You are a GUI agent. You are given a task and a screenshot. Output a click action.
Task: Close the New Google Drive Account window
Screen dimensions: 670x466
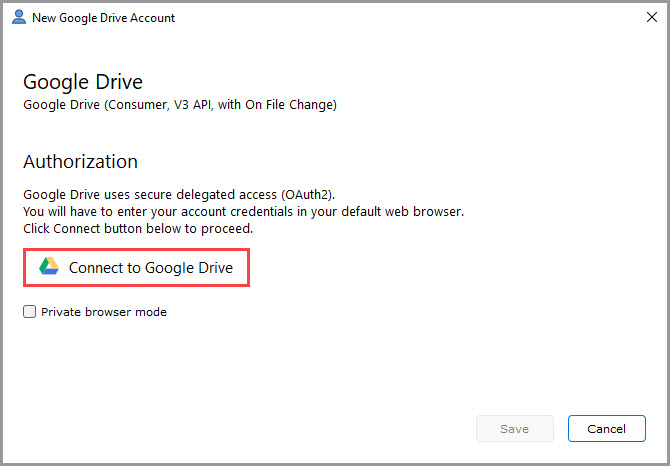coord(652,17)
